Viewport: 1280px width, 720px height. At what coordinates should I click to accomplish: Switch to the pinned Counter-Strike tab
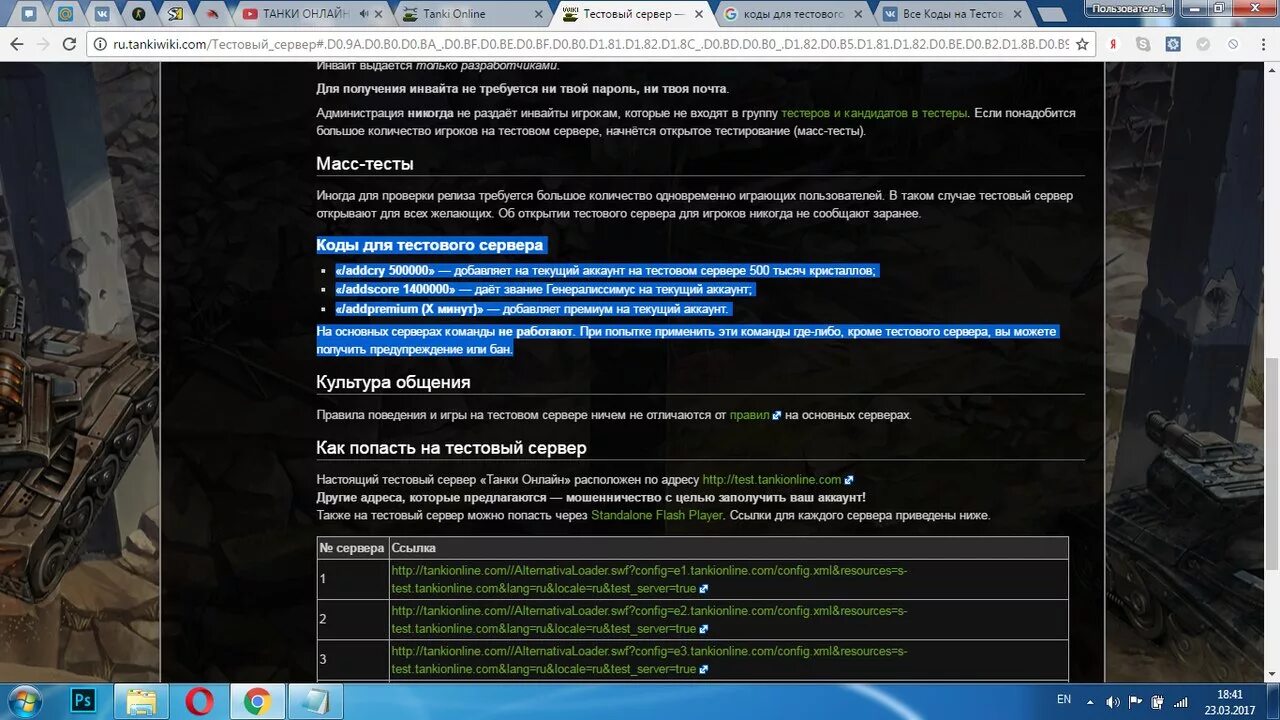pos(138,14)
